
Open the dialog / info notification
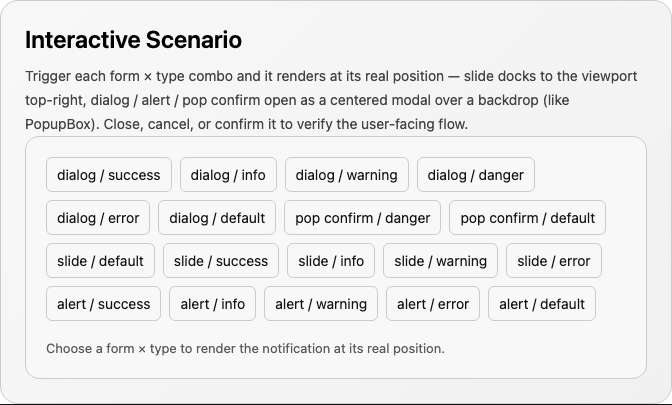[x=228, y=174]
